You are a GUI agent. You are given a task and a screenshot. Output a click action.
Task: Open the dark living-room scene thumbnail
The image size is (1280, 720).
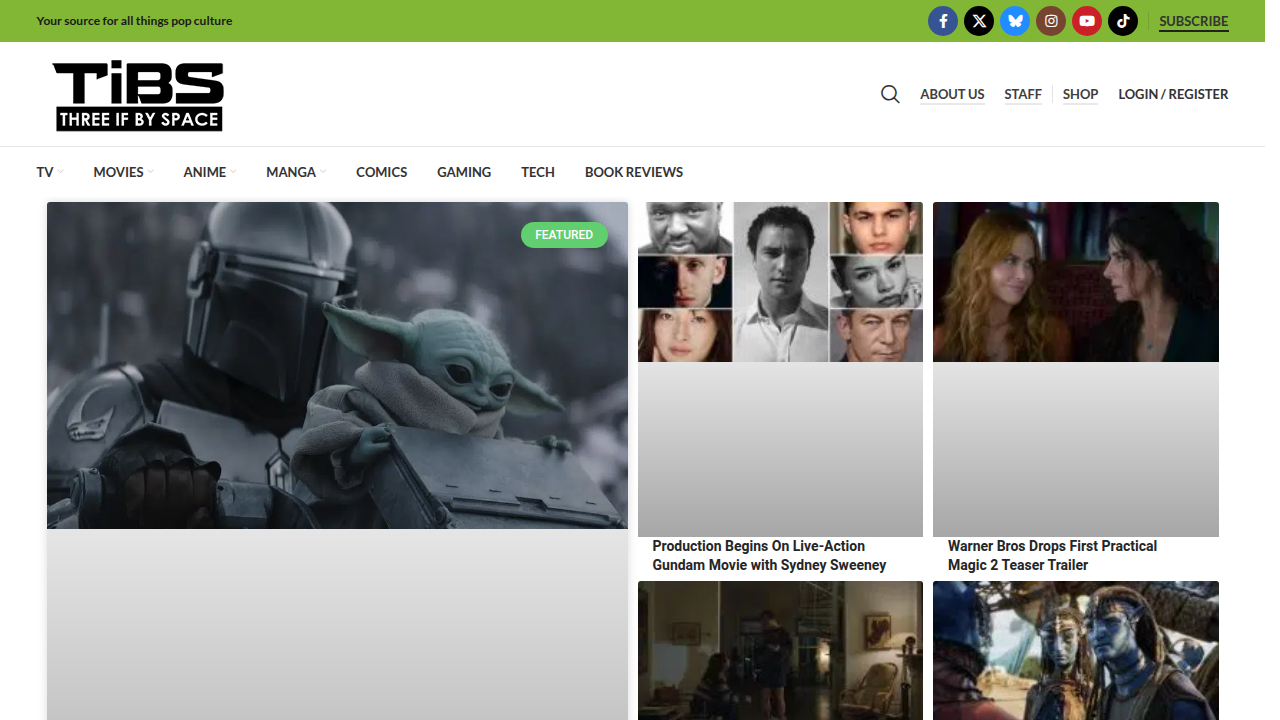tap(780, 650)
